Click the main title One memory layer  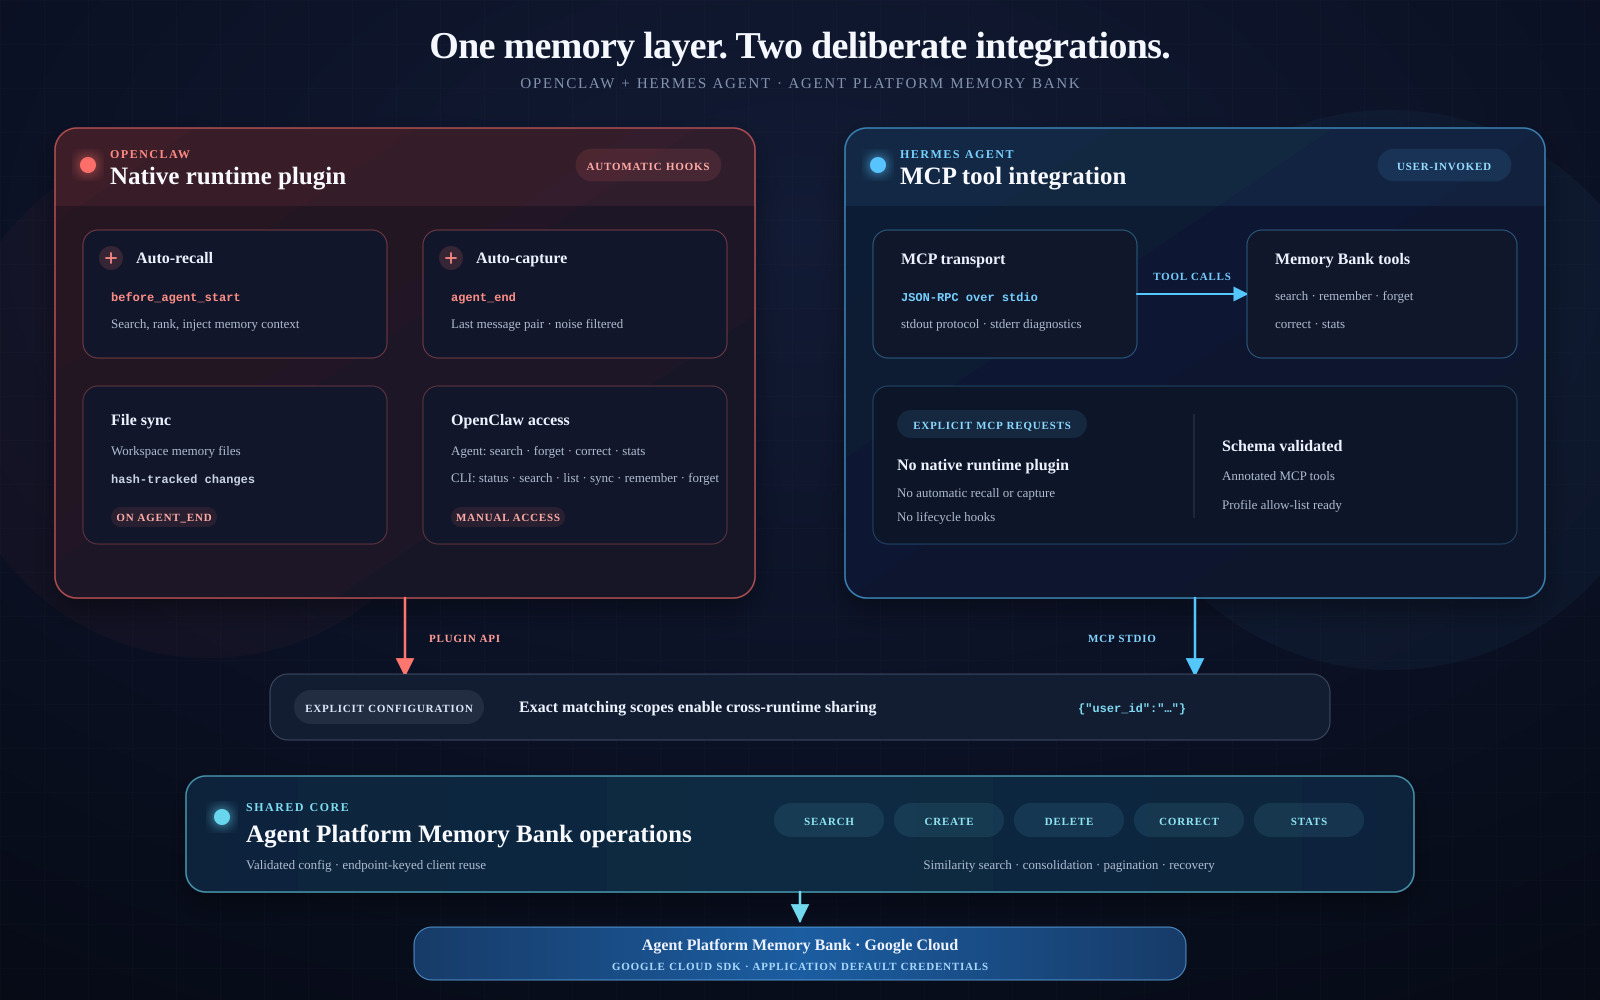tap(800, 46)
